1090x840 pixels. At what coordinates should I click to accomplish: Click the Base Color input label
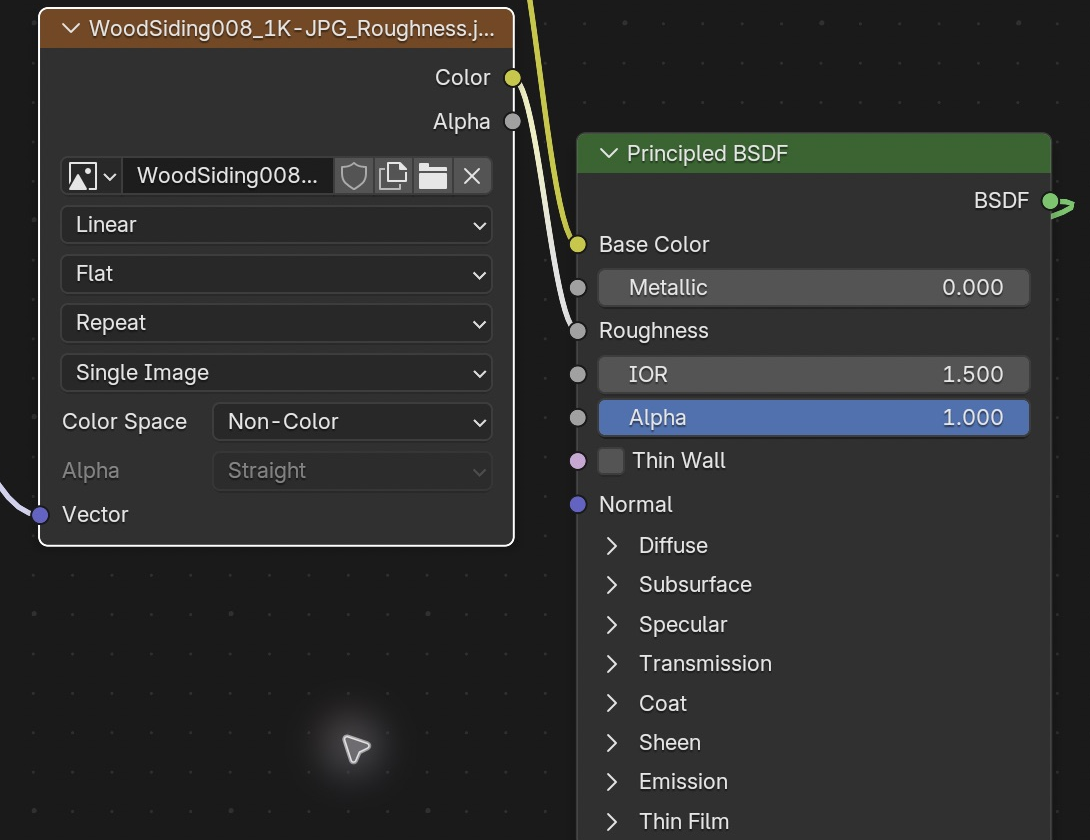pos(654,245)
